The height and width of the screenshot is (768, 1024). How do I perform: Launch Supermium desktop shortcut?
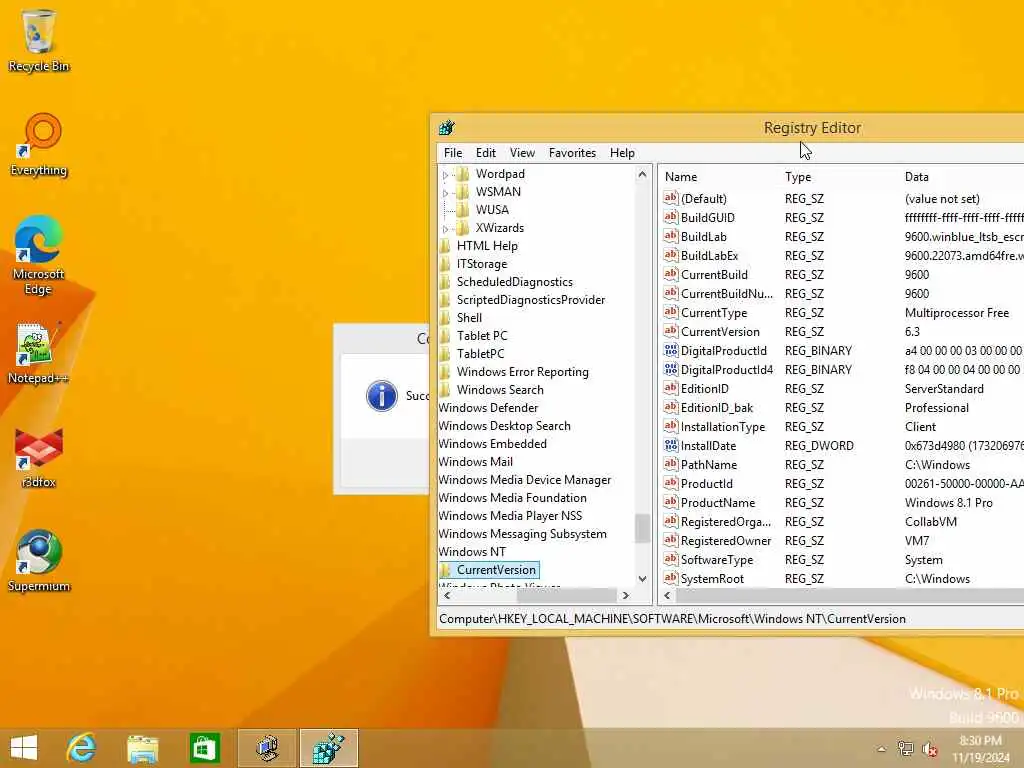39,561
